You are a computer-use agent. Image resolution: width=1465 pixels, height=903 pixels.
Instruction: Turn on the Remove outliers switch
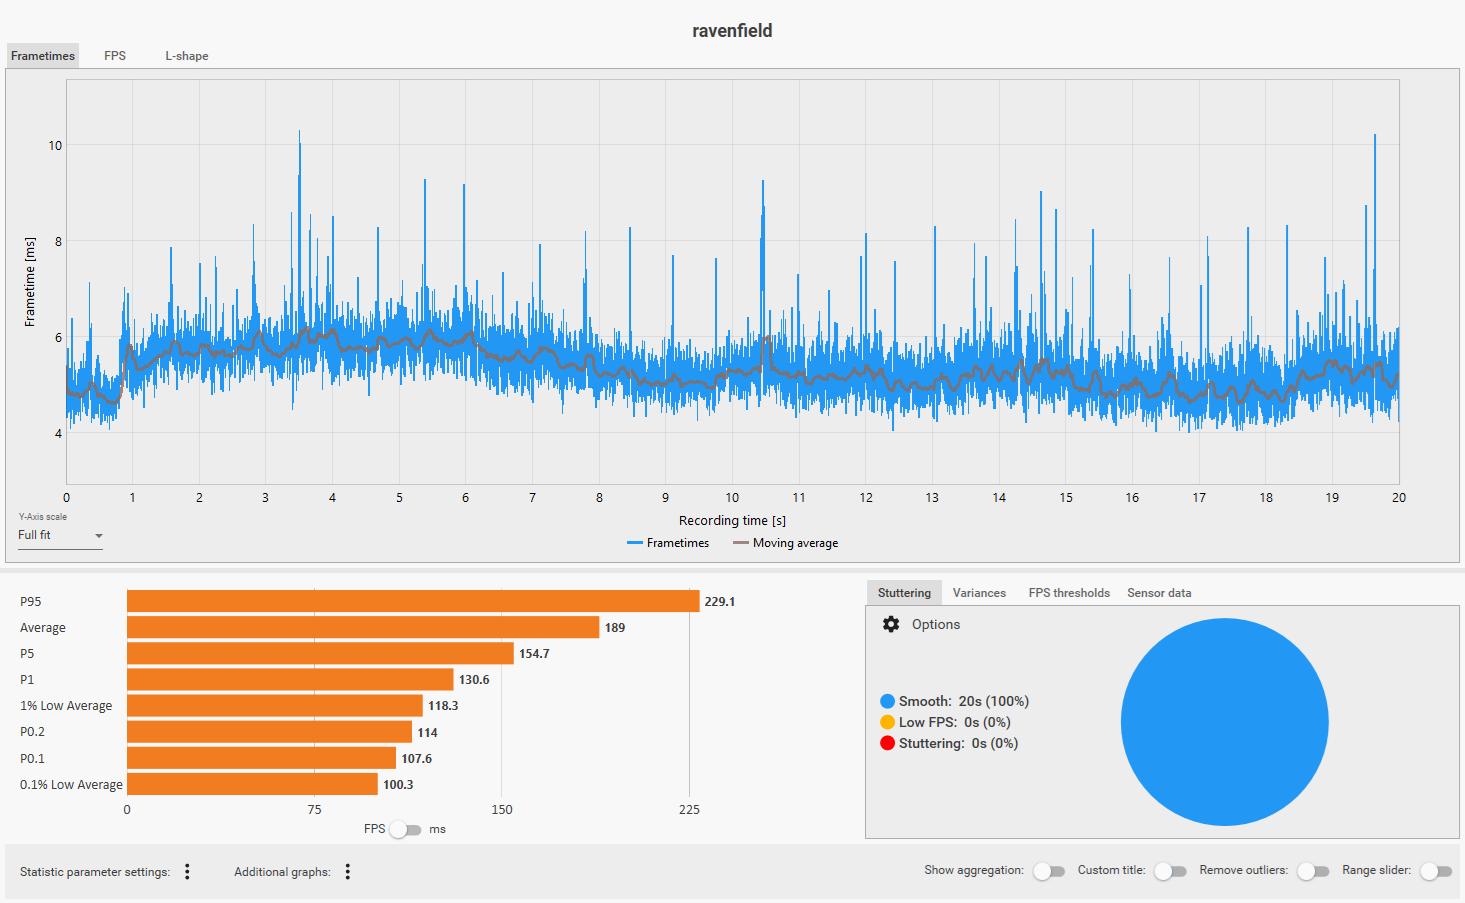pyautogui.click(x=1313, y=871)
